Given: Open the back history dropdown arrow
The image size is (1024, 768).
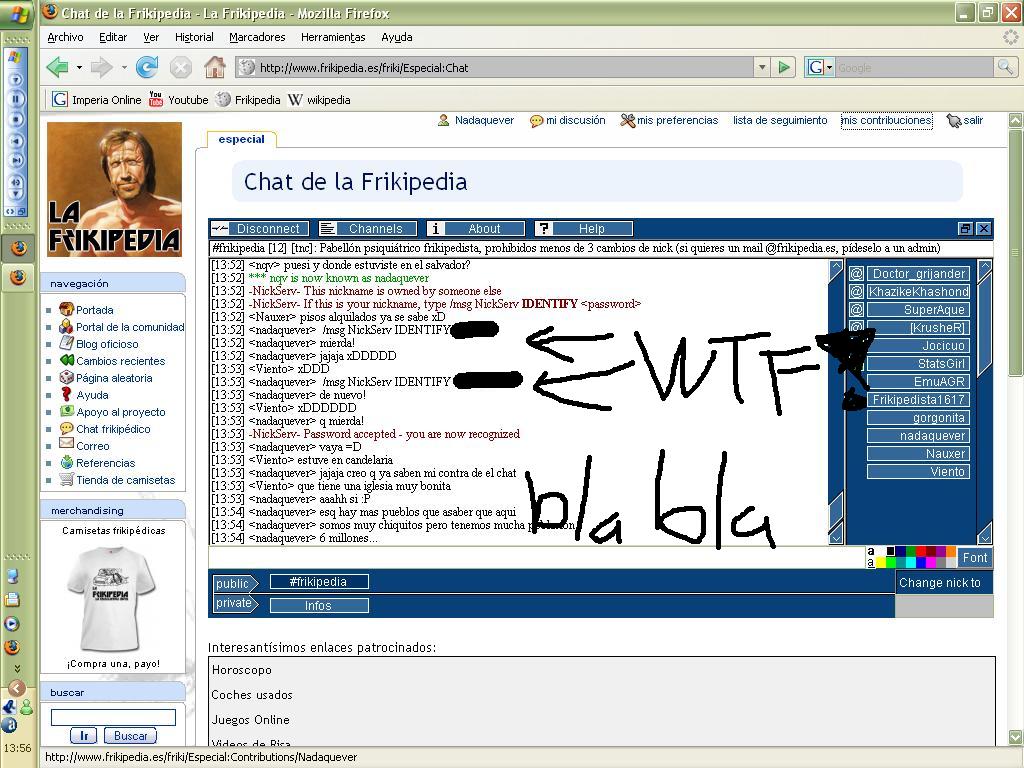Looking at the screenshot, I should click(79, 68).
